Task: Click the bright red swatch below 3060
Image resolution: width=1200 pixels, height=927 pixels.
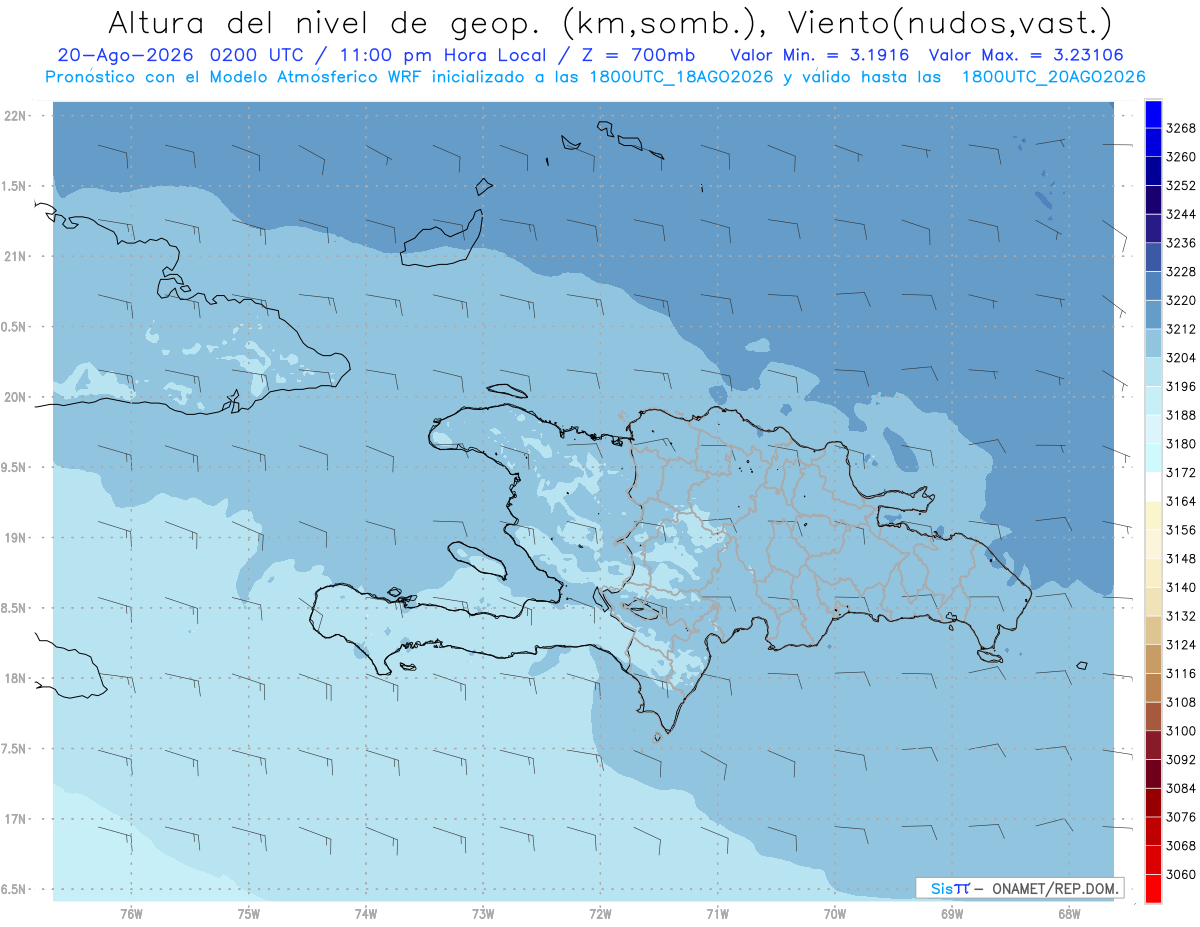Action: (1153, 888)
